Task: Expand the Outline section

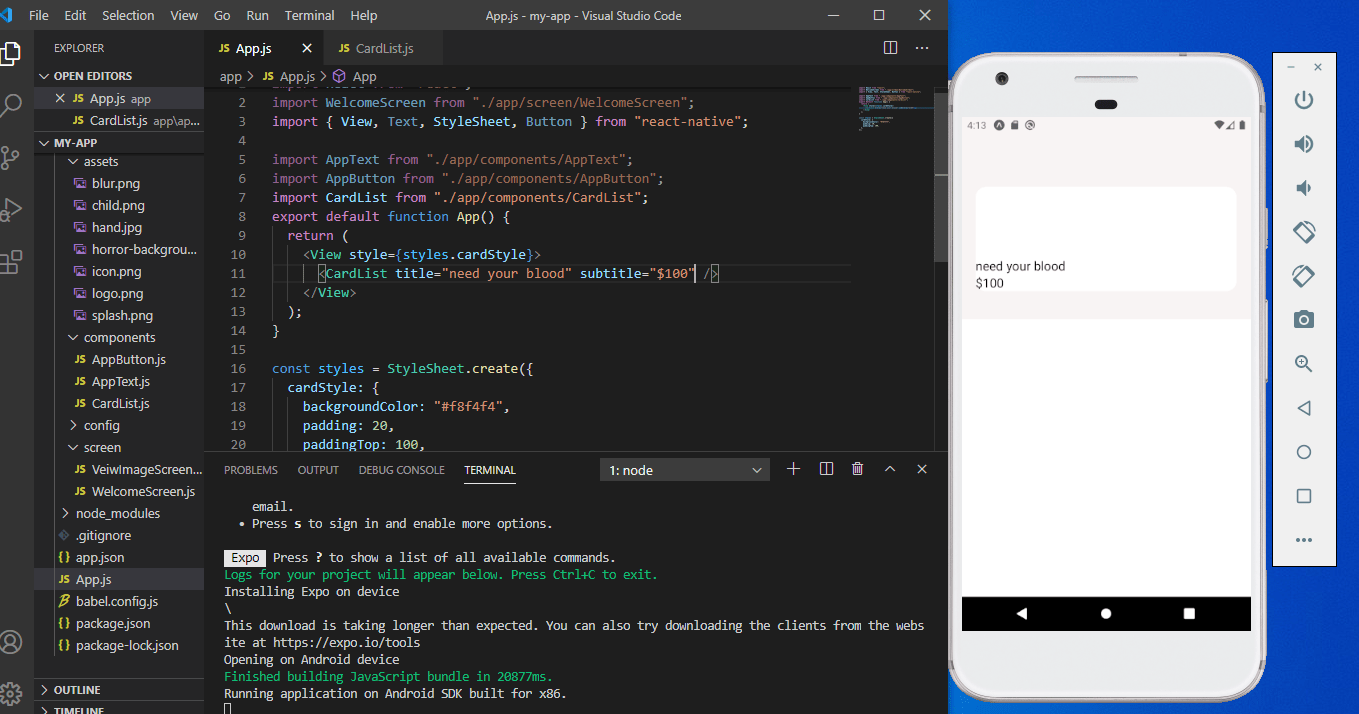Action: [x=119, y=690]
